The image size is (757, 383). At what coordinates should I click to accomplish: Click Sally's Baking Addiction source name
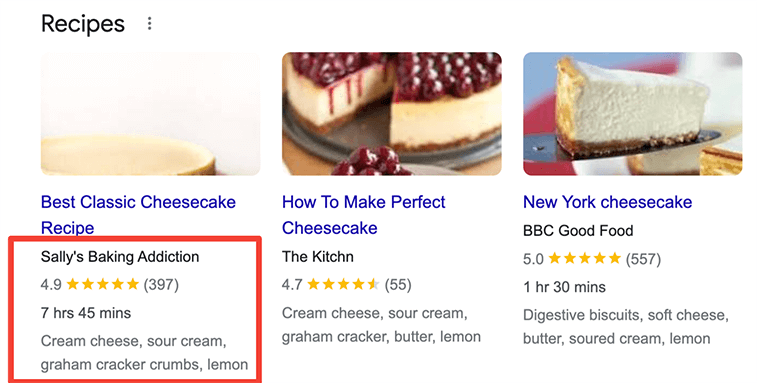[120, 256]
